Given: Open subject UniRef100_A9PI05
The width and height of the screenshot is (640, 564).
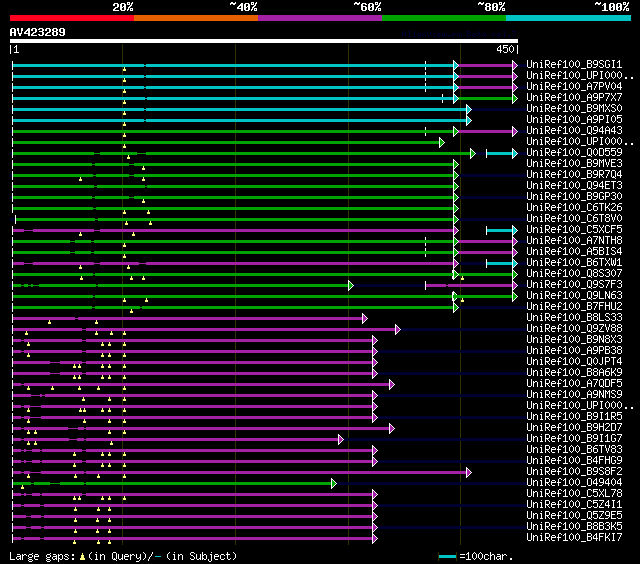Looking at the screenshot, I should pos(574,120).
